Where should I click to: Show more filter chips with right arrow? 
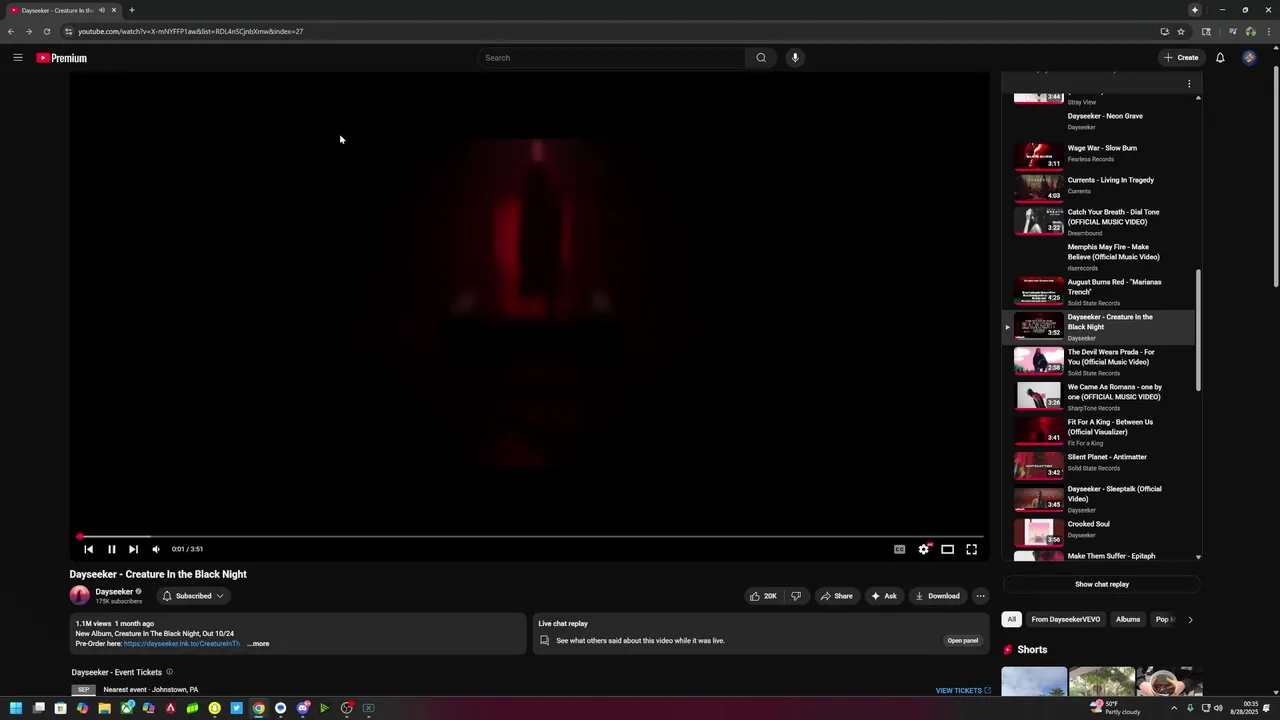pos(1190,619)
